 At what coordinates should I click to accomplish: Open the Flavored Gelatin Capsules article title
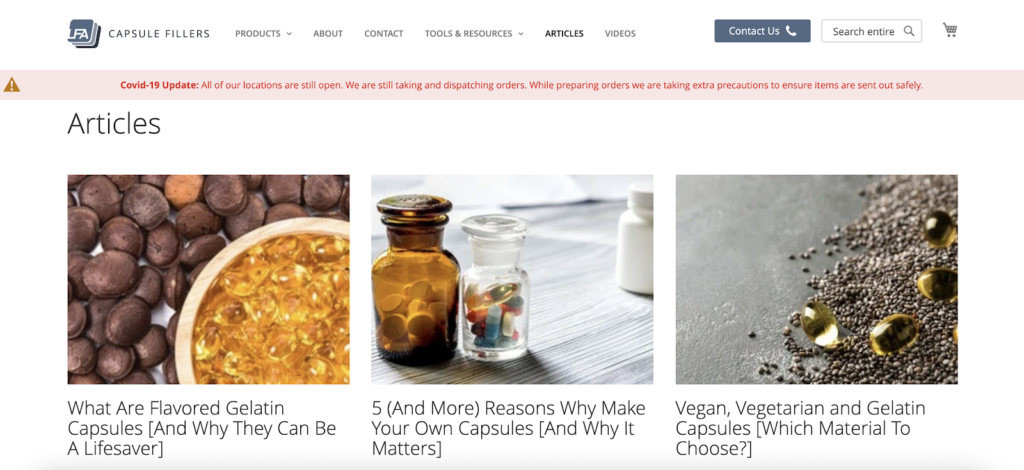(202, 428)
